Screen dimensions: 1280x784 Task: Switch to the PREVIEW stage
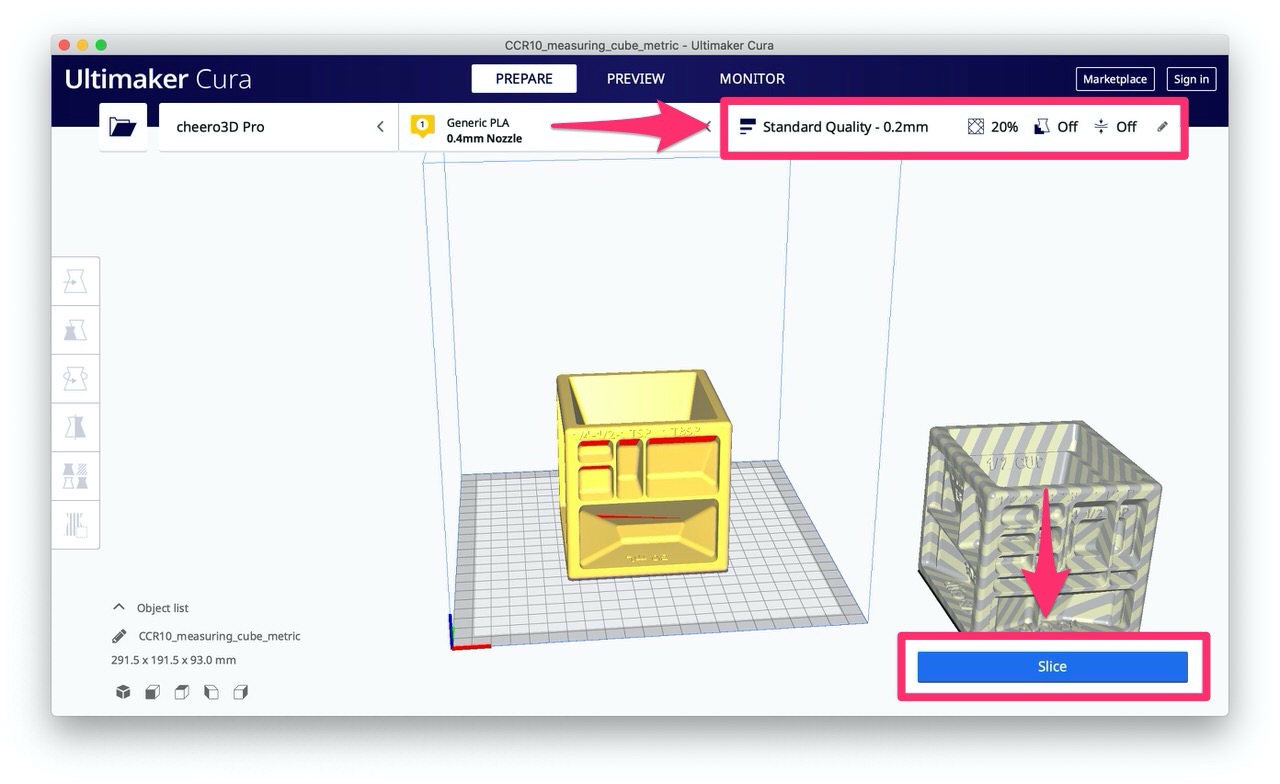[x=636, y=79]
